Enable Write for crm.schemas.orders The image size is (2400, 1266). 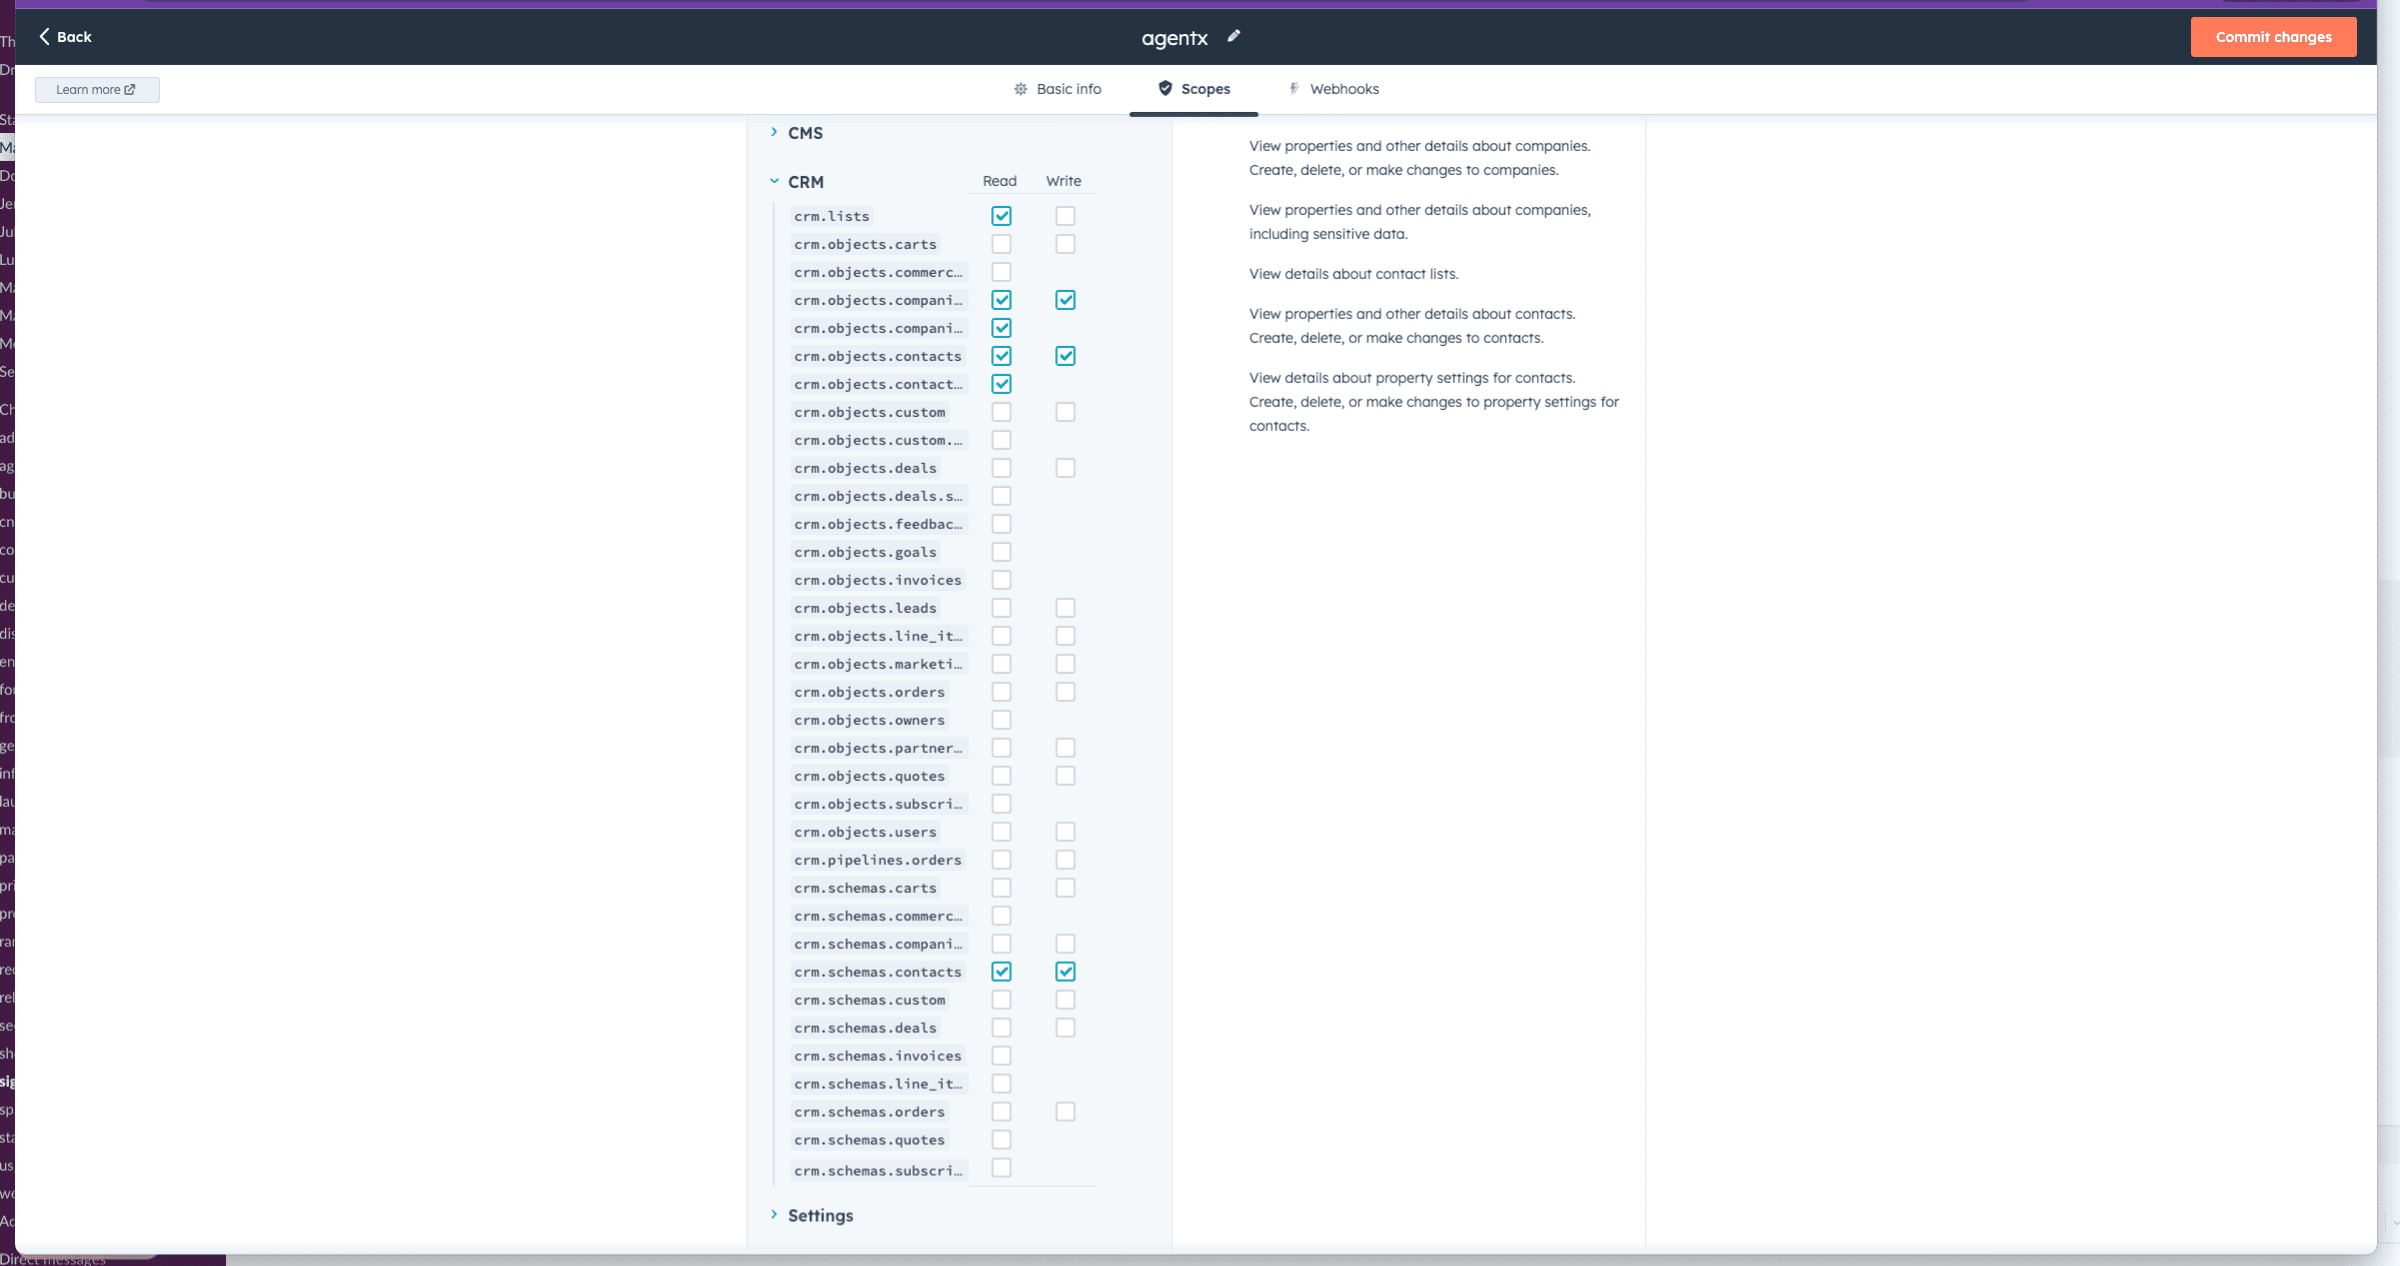(x=1065, y=1112)
